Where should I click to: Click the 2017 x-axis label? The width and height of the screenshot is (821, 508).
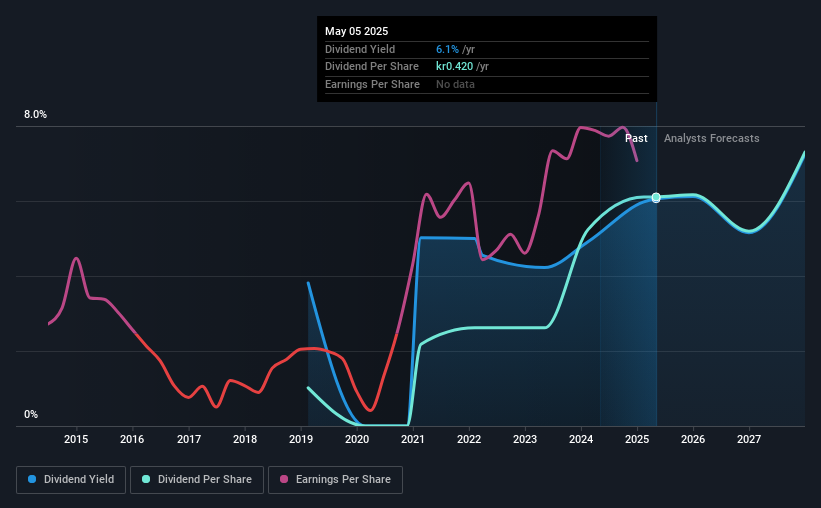pyautogui.click(x=188, y=439)
